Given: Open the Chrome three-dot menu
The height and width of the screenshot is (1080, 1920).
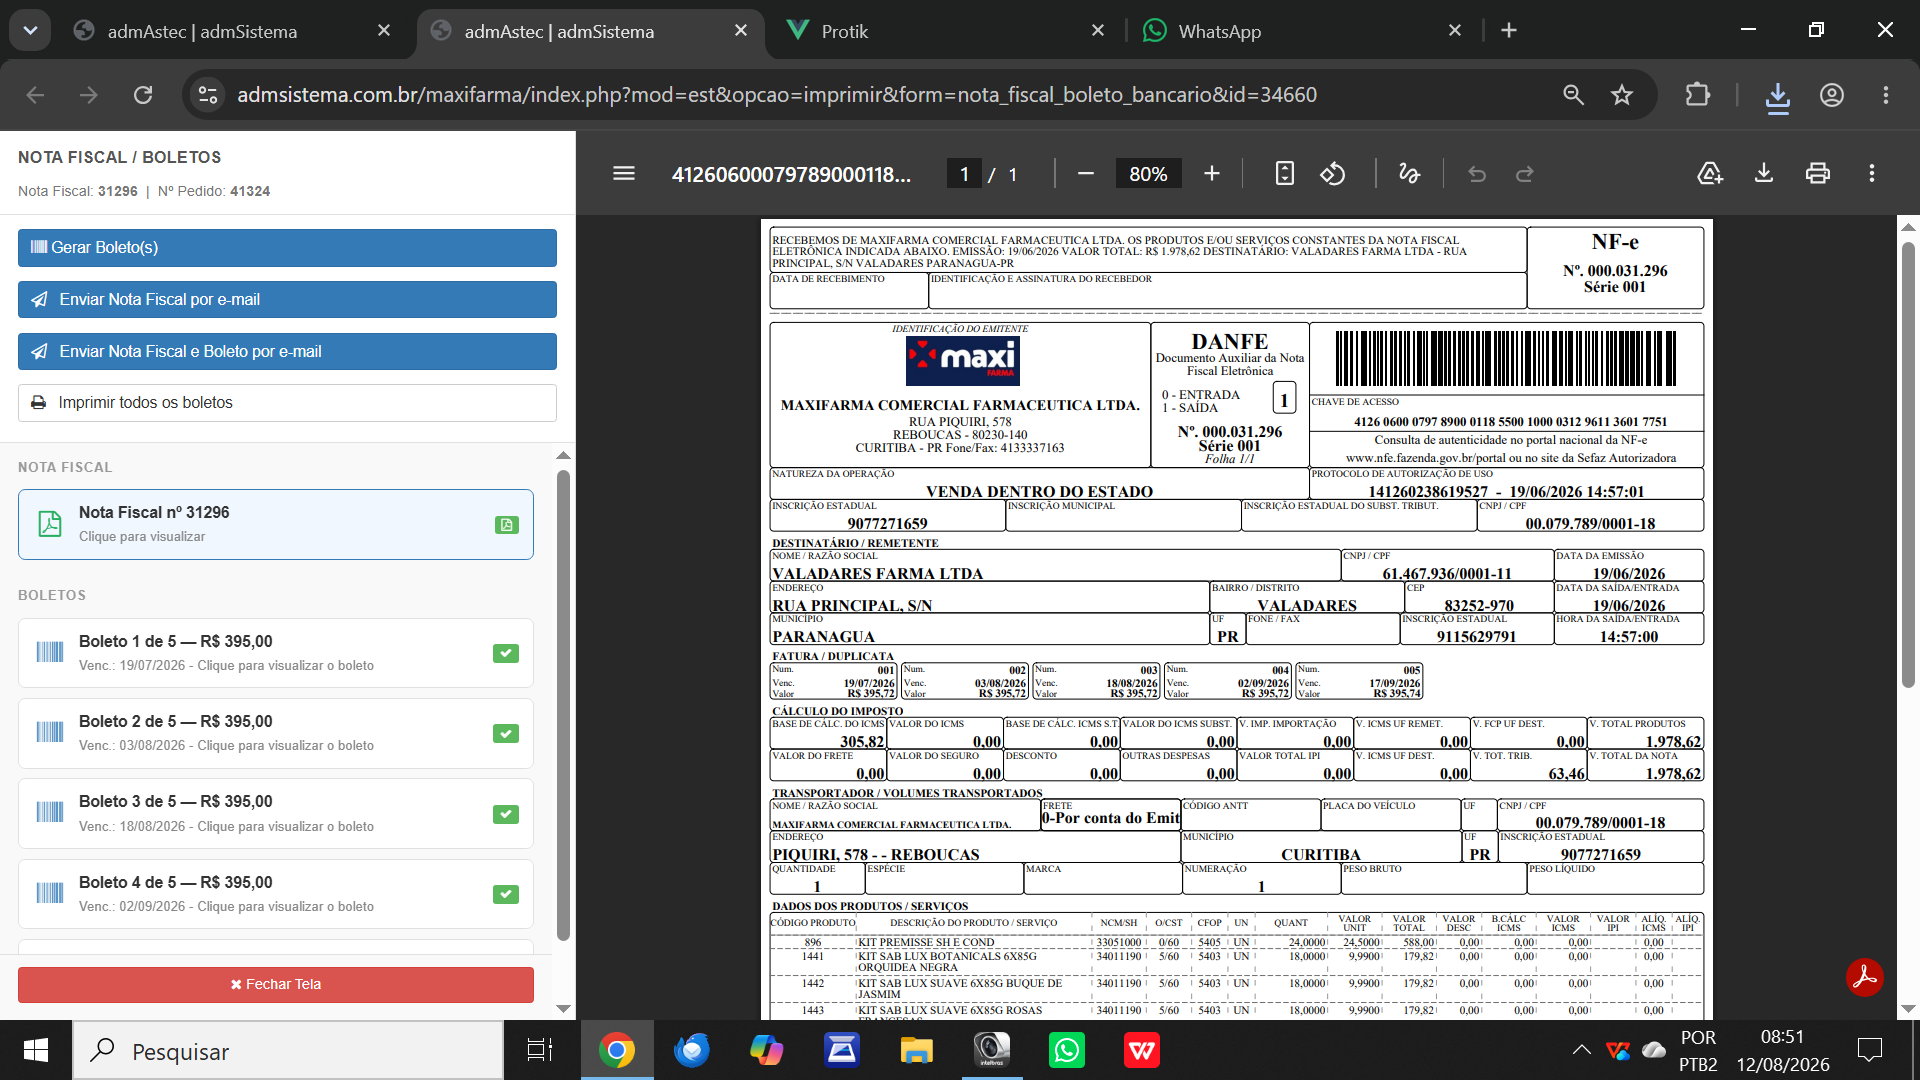Looking at the screenshot, I should tap(1885, 95).
